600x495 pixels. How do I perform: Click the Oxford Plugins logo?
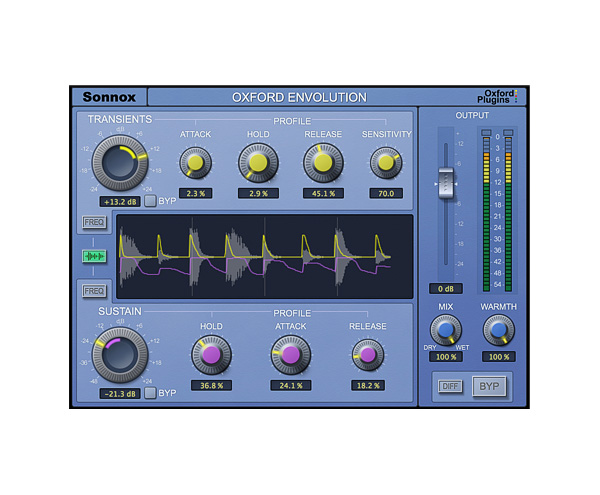click(x=497, y=96)
